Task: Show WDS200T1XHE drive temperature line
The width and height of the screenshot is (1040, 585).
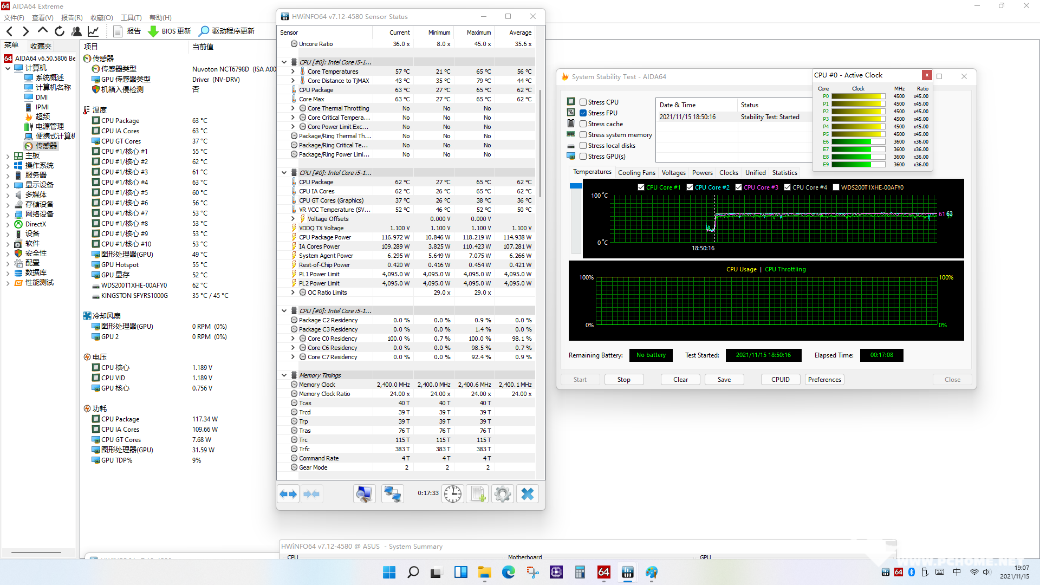Action: pos(836,188)
